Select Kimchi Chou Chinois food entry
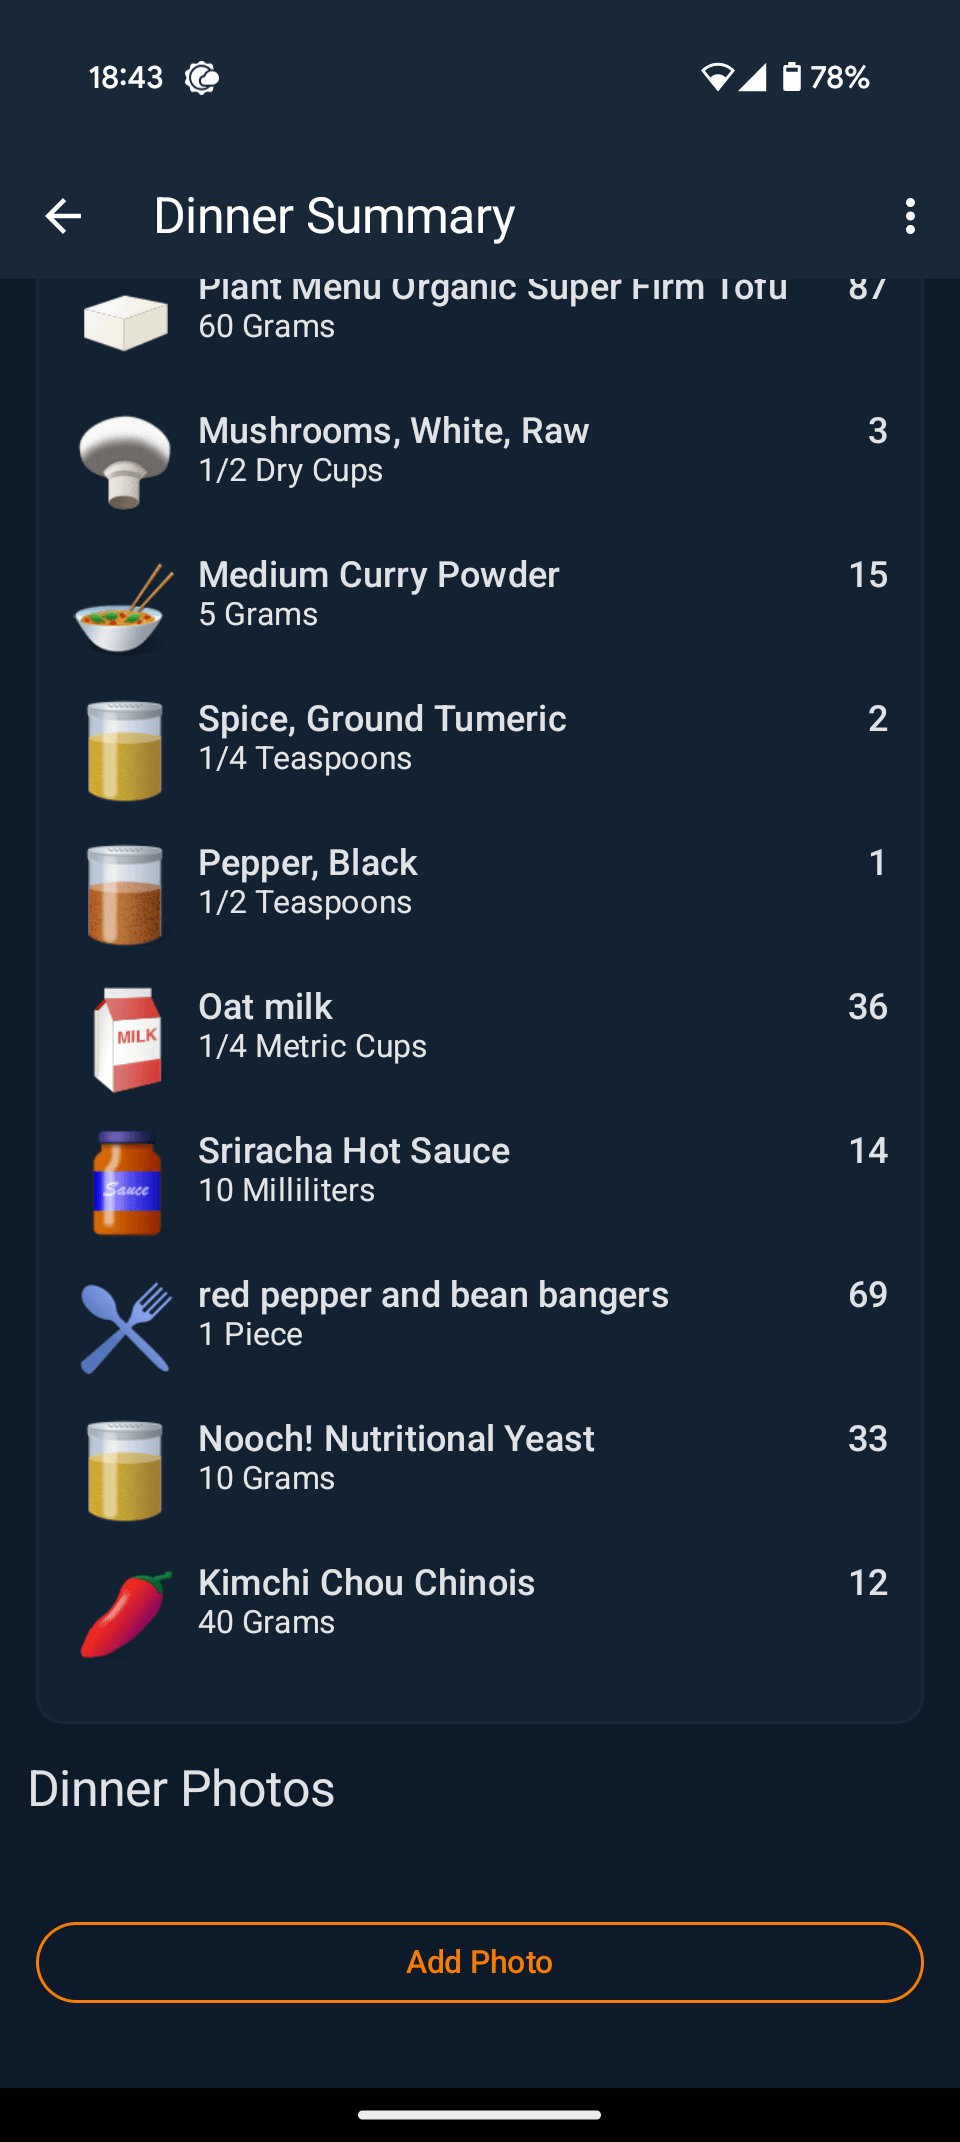The height and width of the screenshot is (2142, 960). [x=366, y=1584]
